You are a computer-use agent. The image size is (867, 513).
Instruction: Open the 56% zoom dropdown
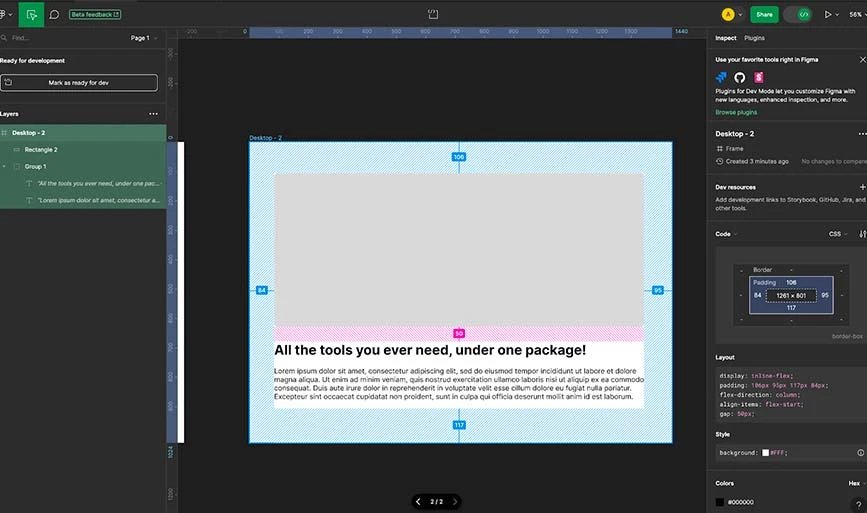click(855, 15)
